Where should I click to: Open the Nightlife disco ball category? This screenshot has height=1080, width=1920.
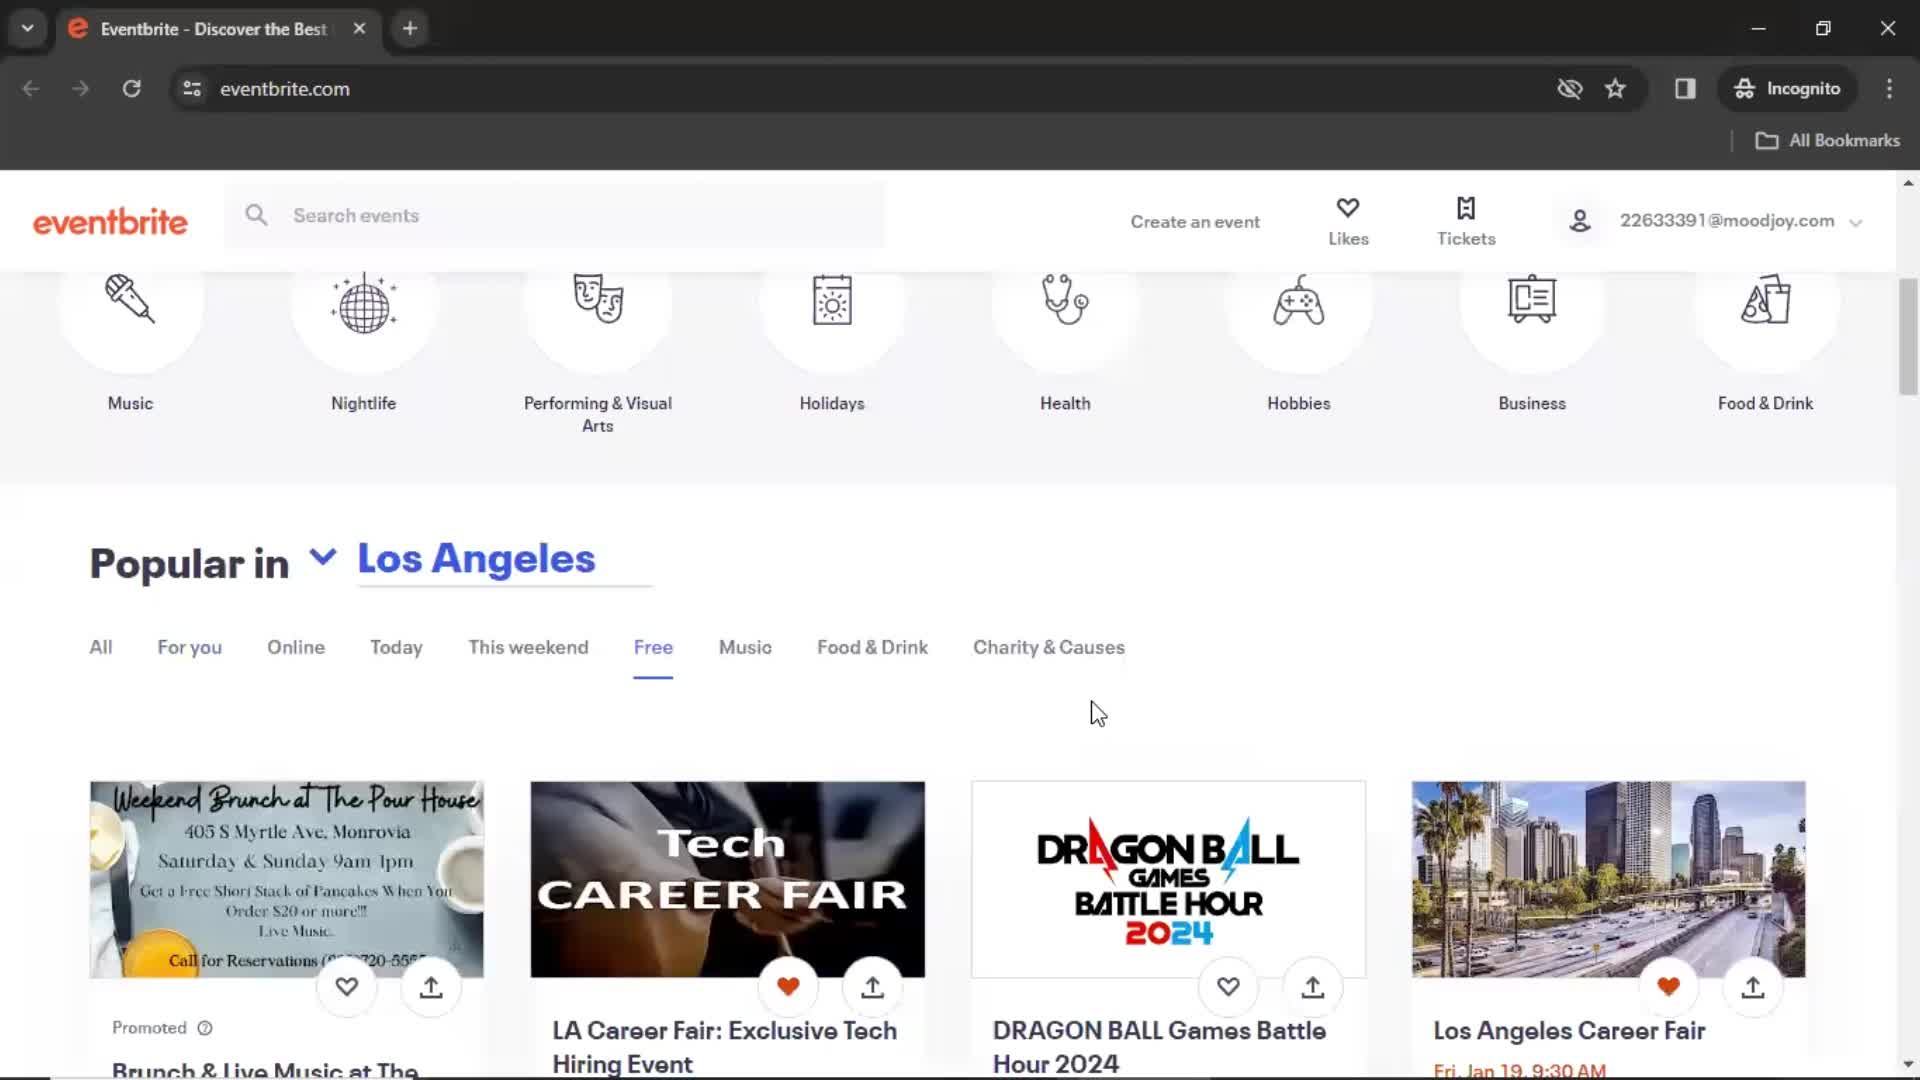point(364,302)
